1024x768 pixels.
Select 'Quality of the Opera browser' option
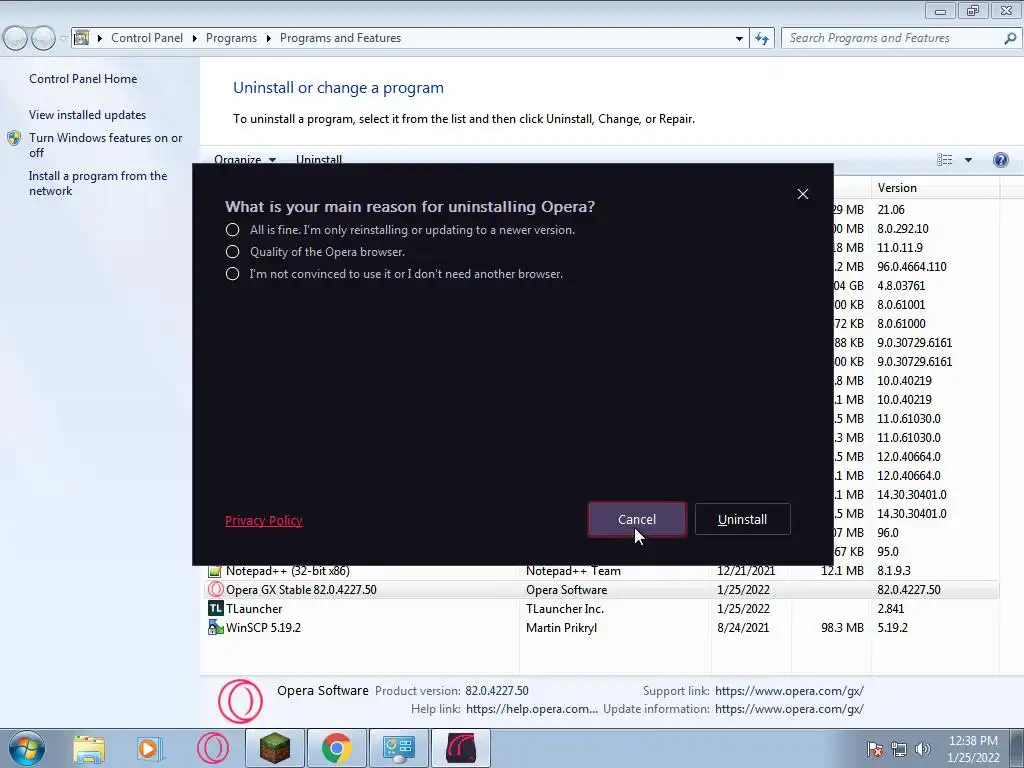click(232, 251)
